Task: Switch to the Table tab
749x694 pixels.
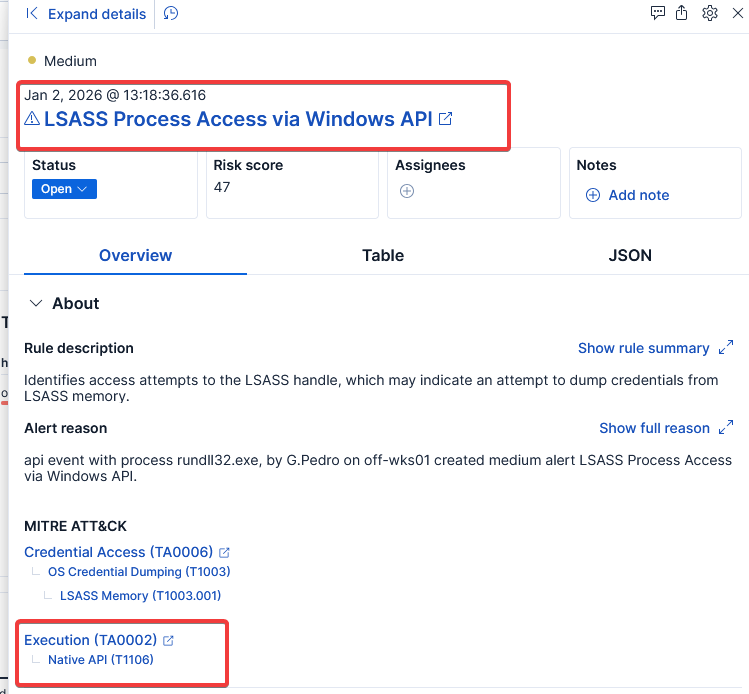Action: pos(383,255)
